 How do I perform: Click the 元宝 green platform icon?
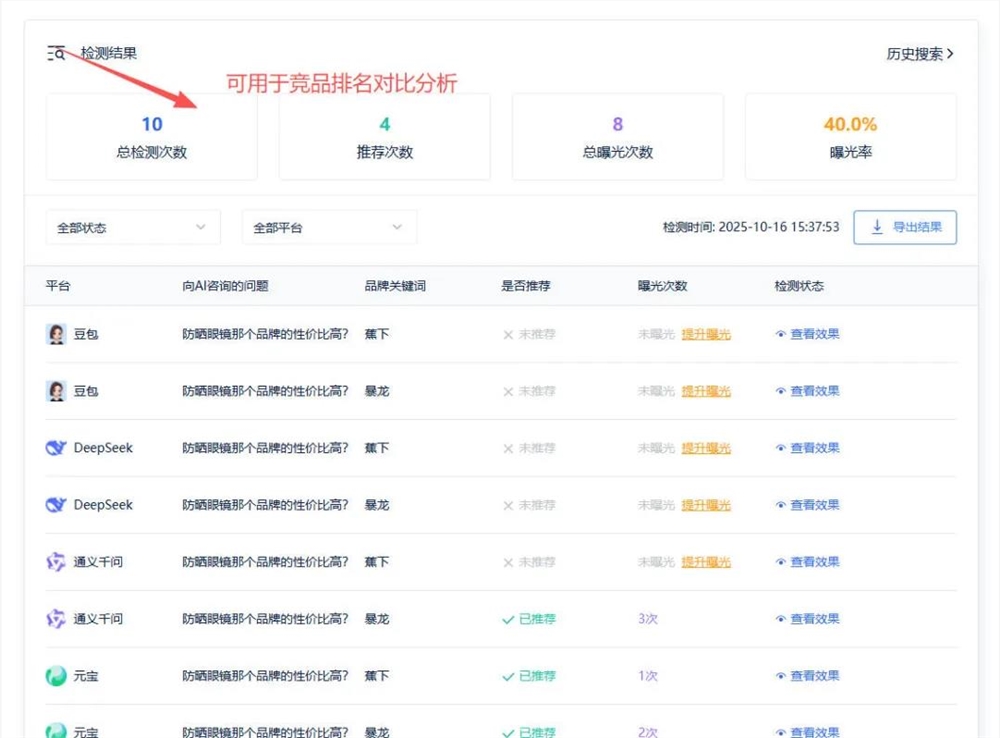tap(57, 676)
